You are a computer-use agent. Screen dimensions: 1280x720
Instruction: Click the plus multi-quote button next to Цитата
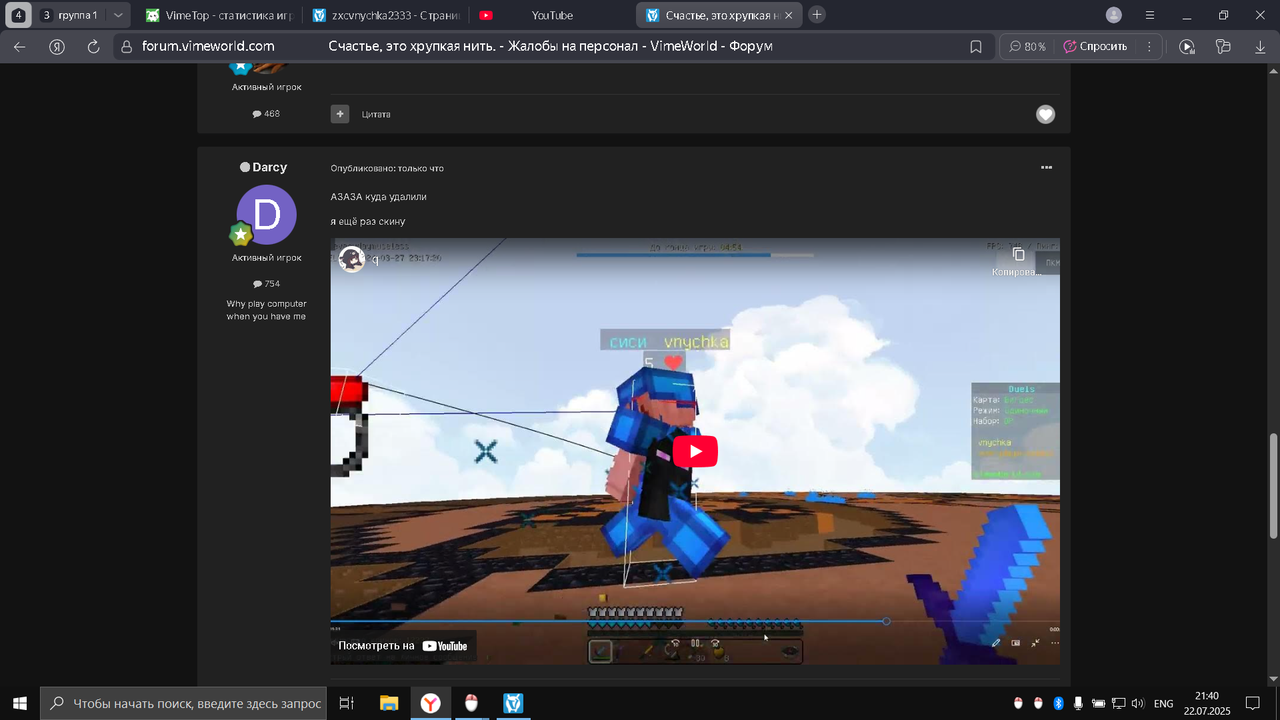tap(340, 114)
